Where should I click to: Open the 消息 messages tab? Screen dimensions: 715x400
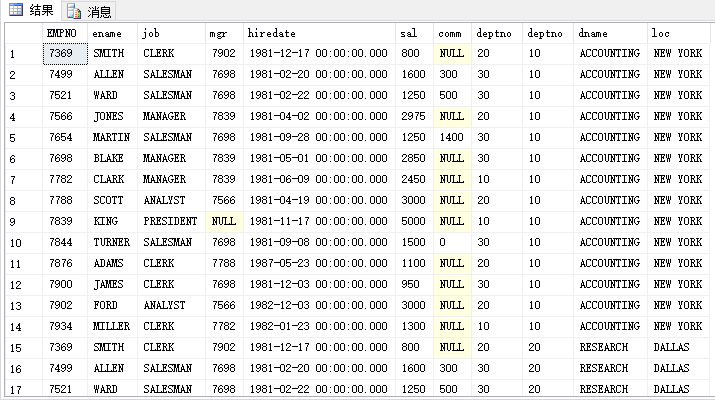click(89, 11)
